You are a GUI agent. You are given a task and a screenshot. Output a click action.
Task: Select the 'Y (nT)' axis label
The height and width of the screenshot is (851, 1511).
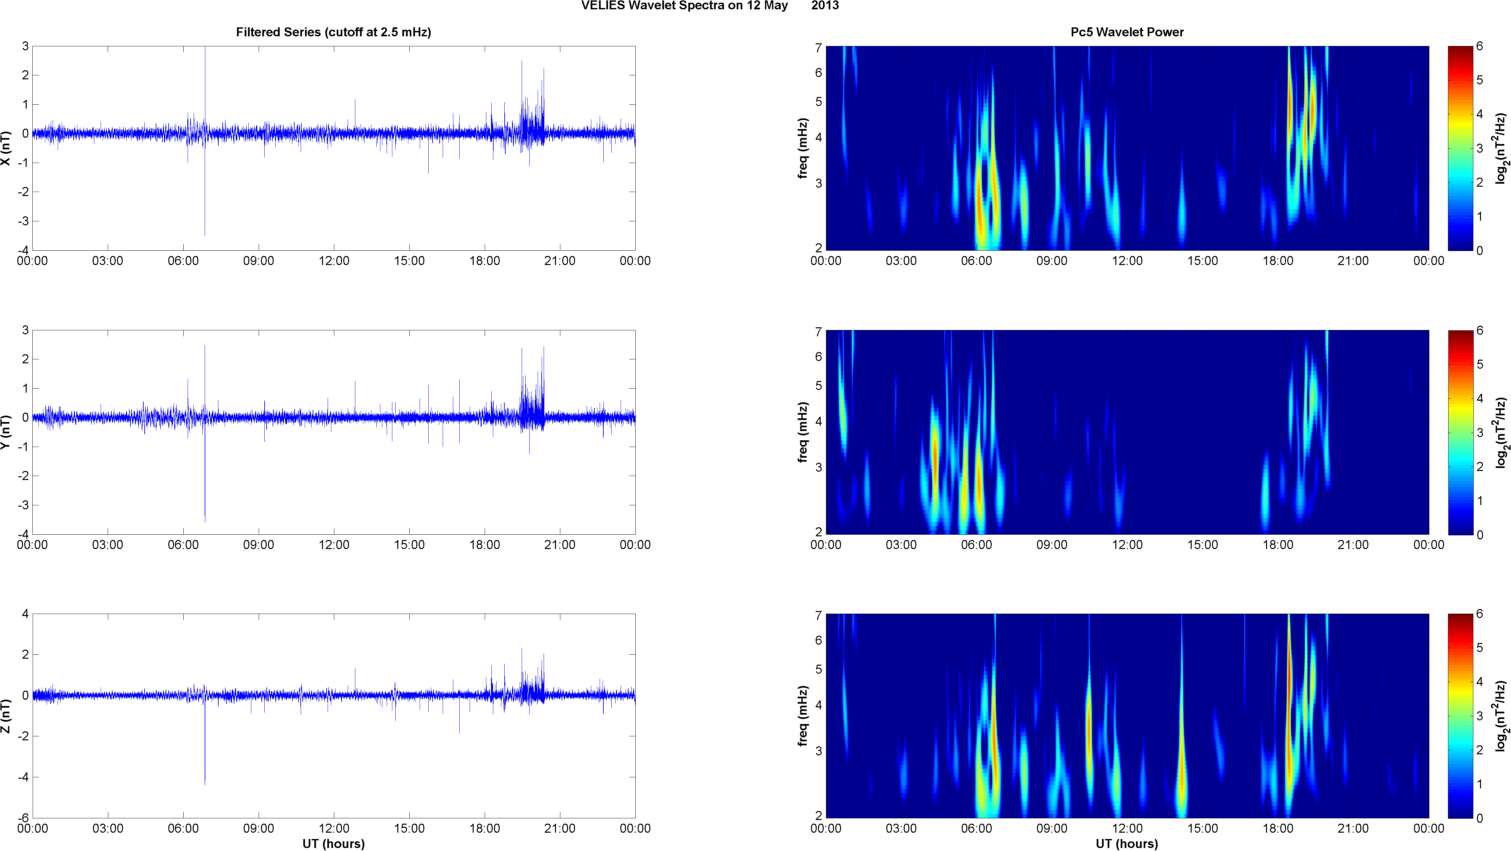(x=7, y=432)
